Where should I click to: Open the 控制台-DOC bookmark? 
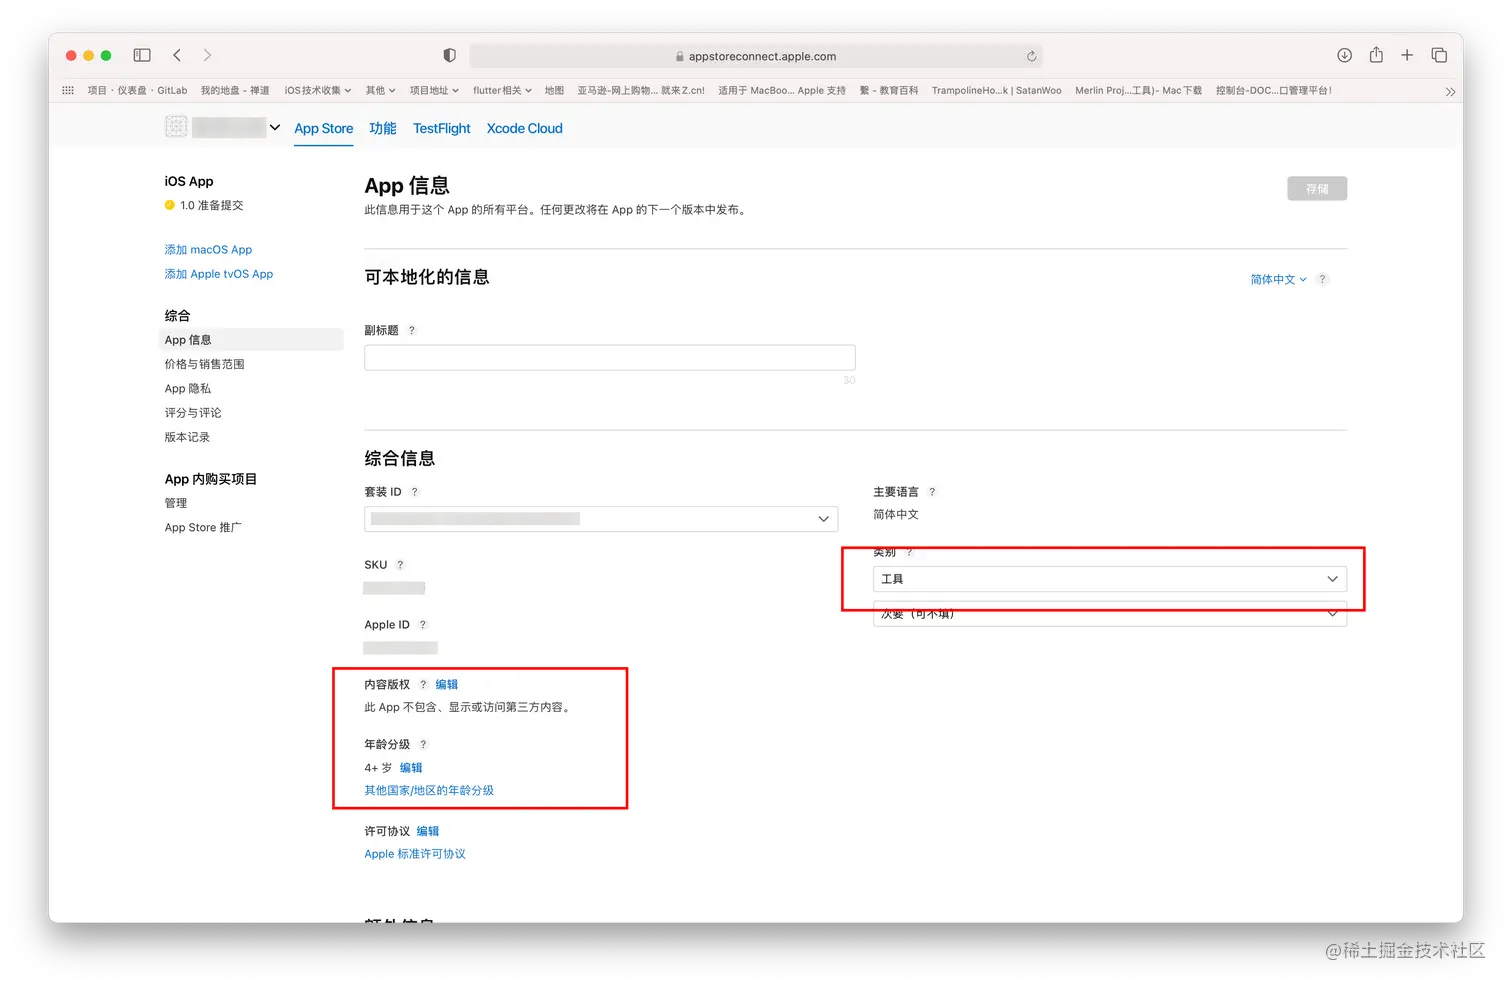pyautogui.click(x=1273, y=90)
